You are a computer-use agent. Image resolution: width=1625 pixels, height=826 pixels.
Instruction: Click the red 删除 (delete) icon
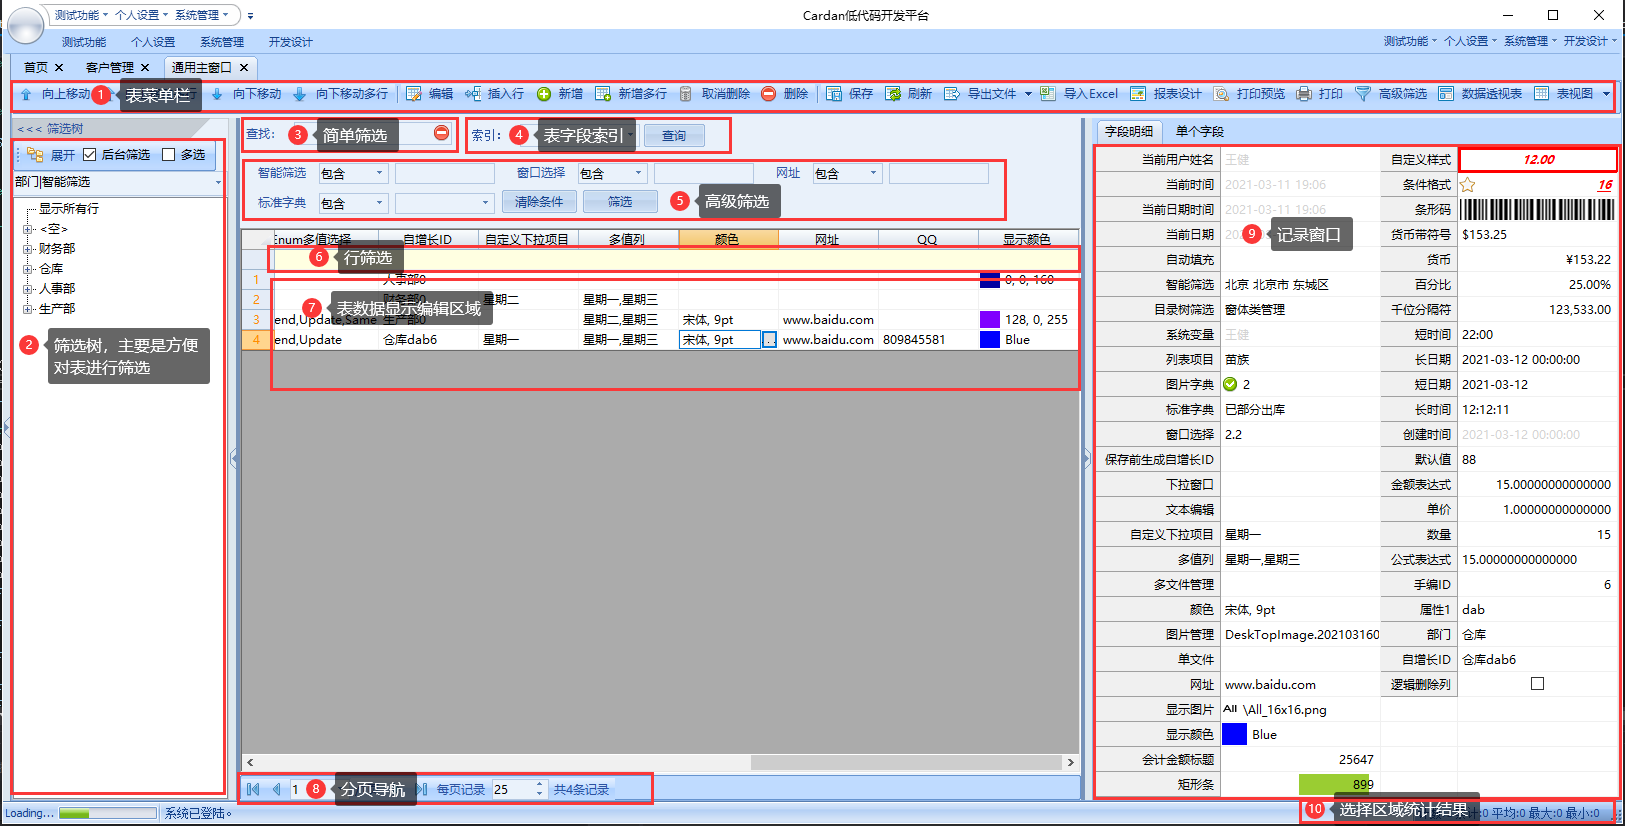coord(768,94)
